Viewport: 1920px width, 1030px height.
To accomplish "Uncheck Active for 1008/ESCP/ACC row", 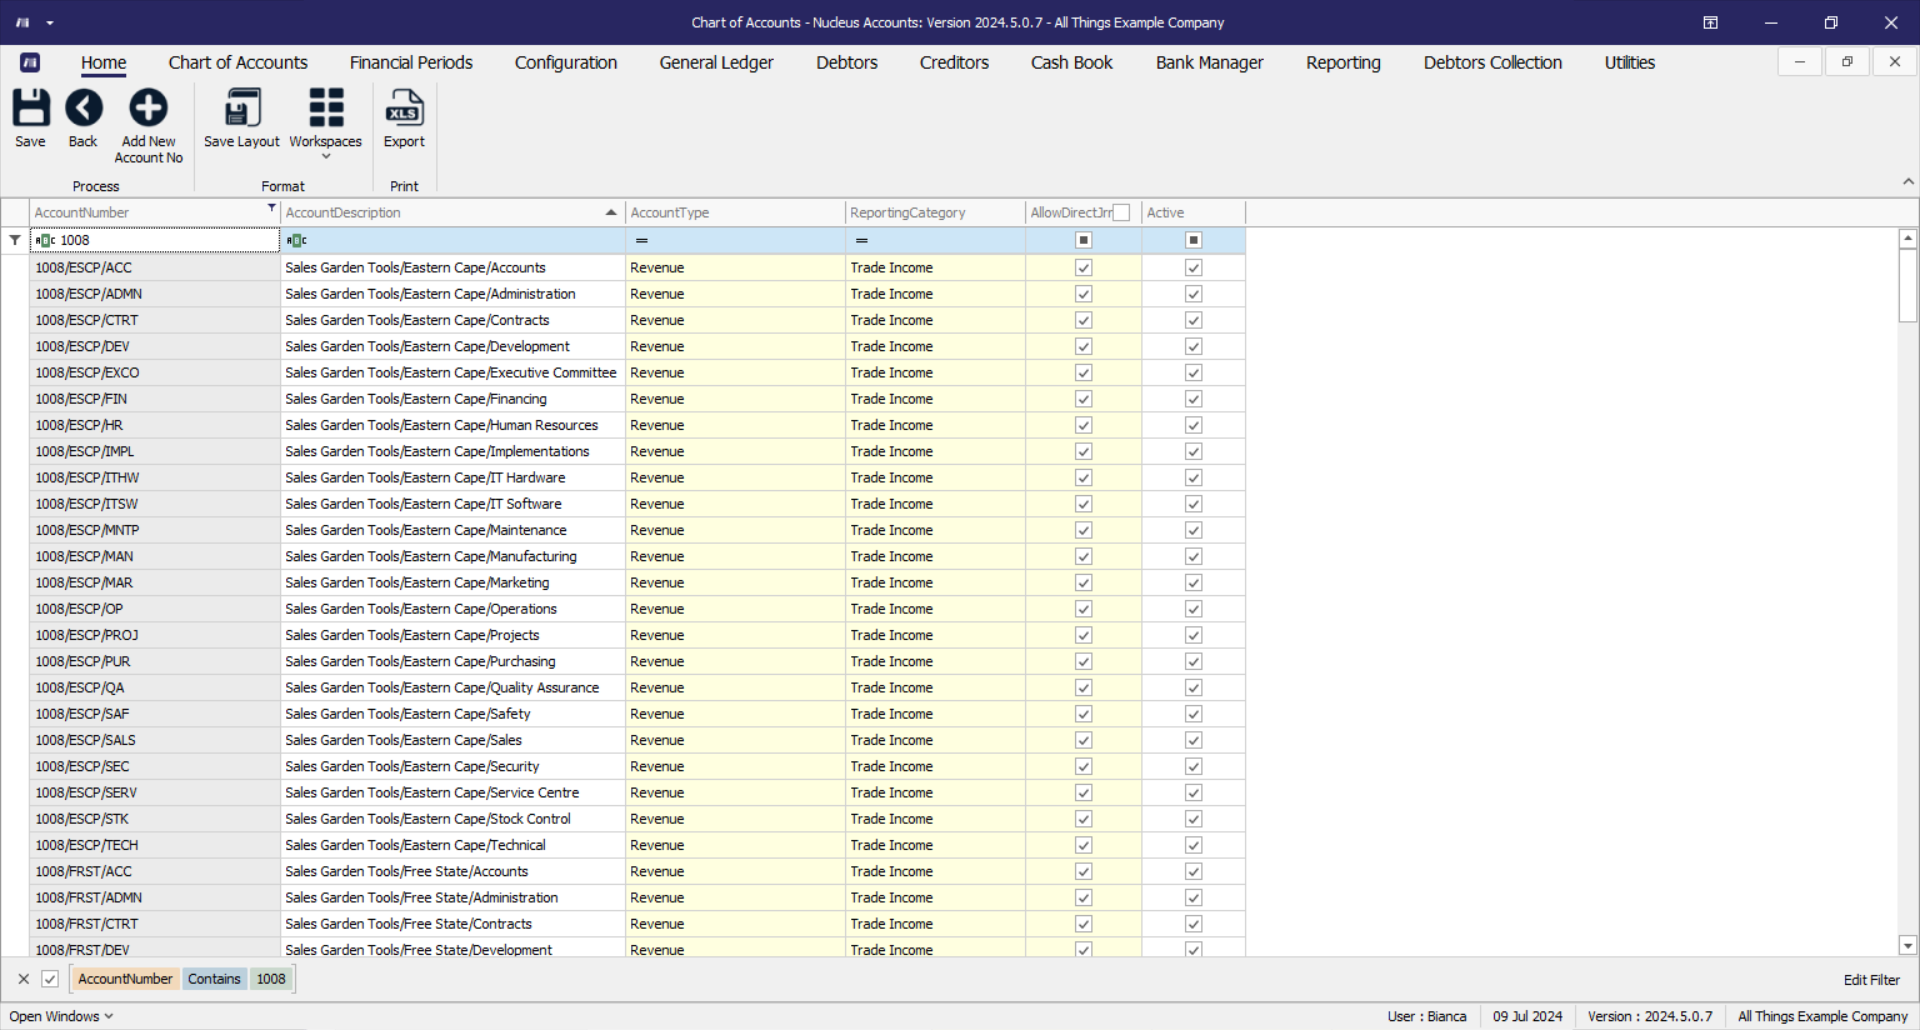I will (x=1193, y=268).
